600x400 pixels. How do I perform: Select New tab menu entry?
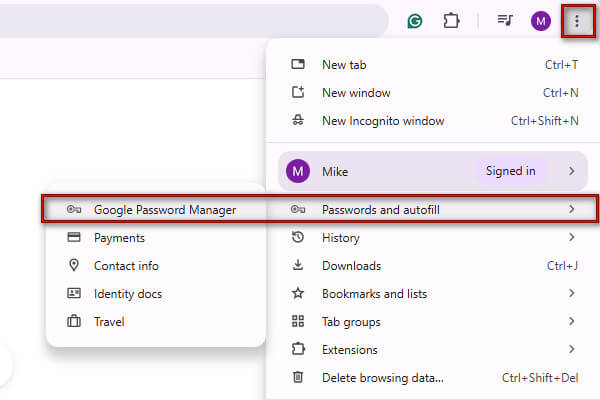click(433, 65)
